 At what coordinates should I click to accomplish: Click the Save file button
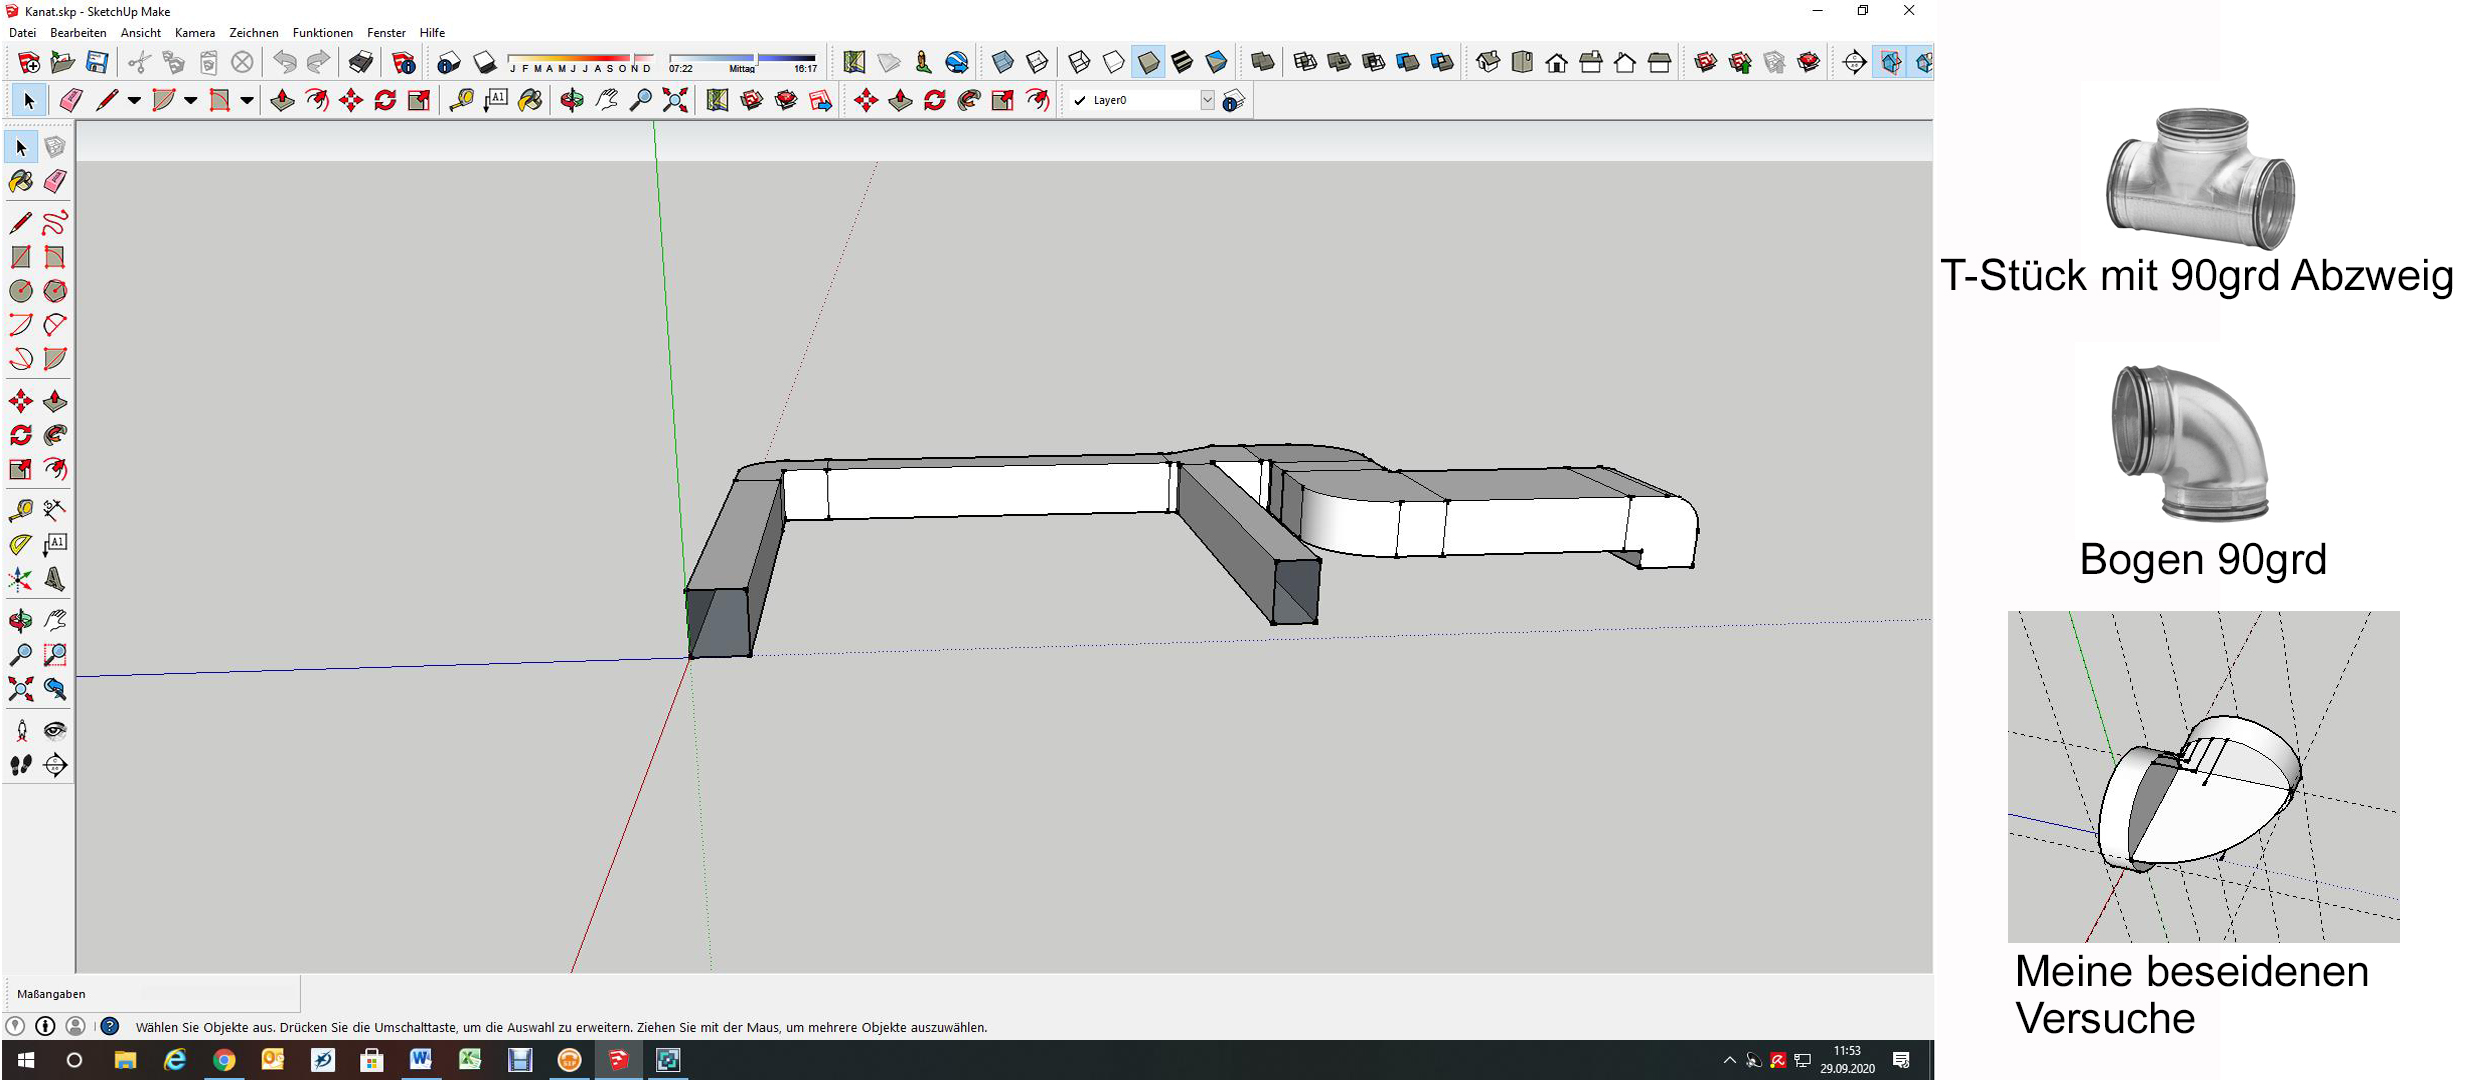click(97, 63)
